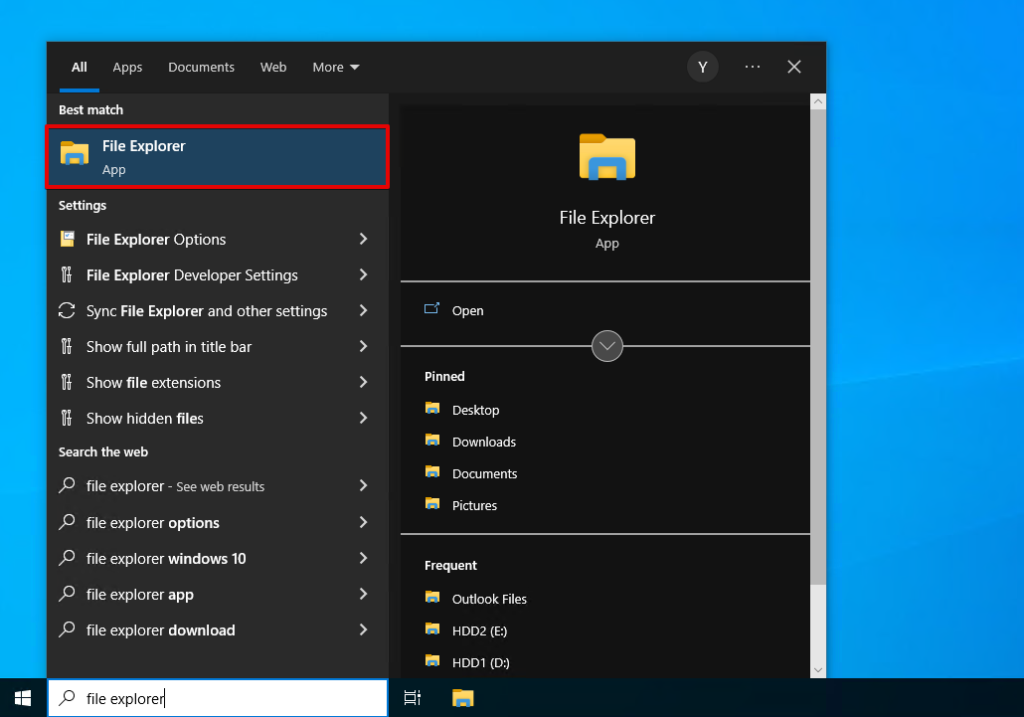Switch to the Web search tab
Screen dimensions: 1024x717
point(272,66)
